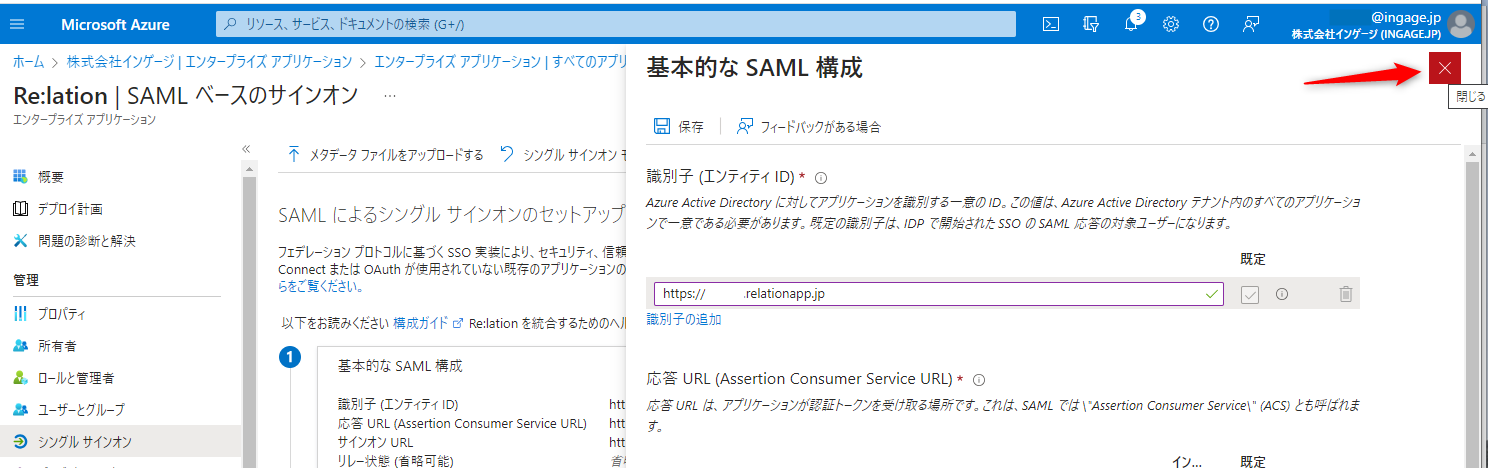The width and height of the screenshot is (1488, 468).
Task: Toggle the 既定 checkbox for the identifier
Action: coord(1249,294)
